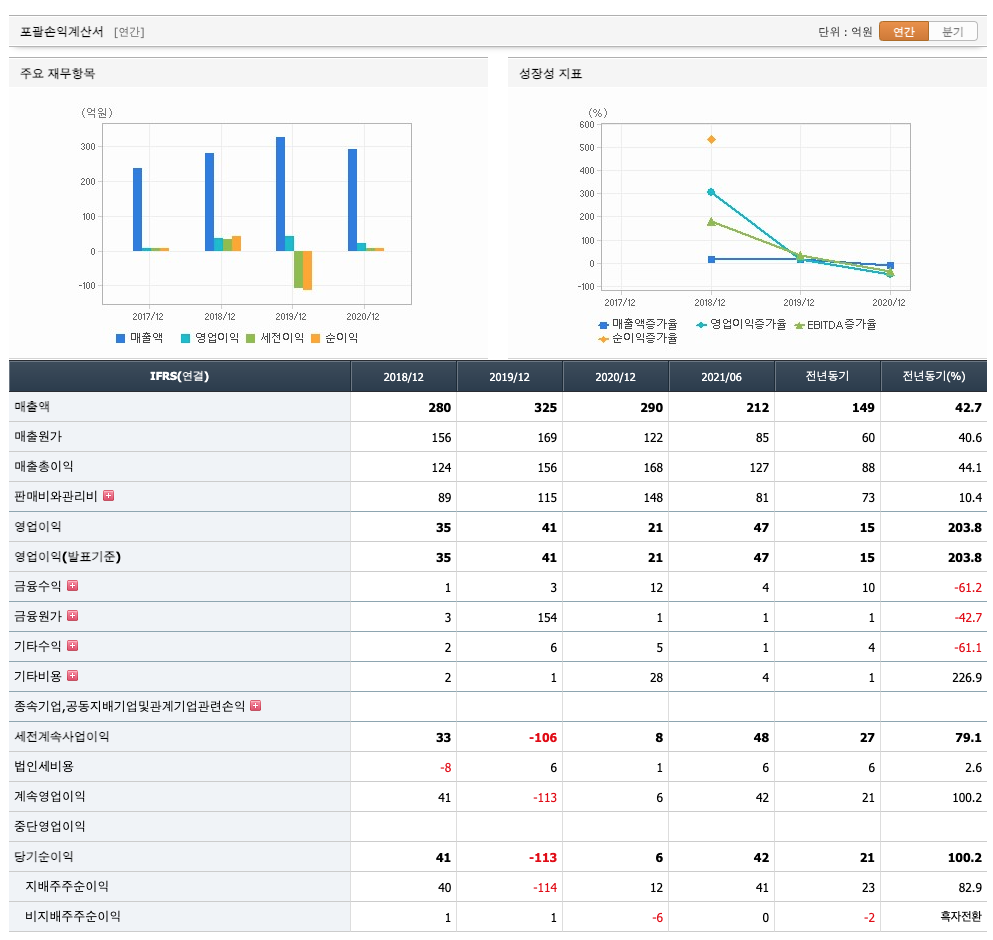Select the 지배주주순이익 row label
The width and height of the screenshot is (993, 940).
67,886
